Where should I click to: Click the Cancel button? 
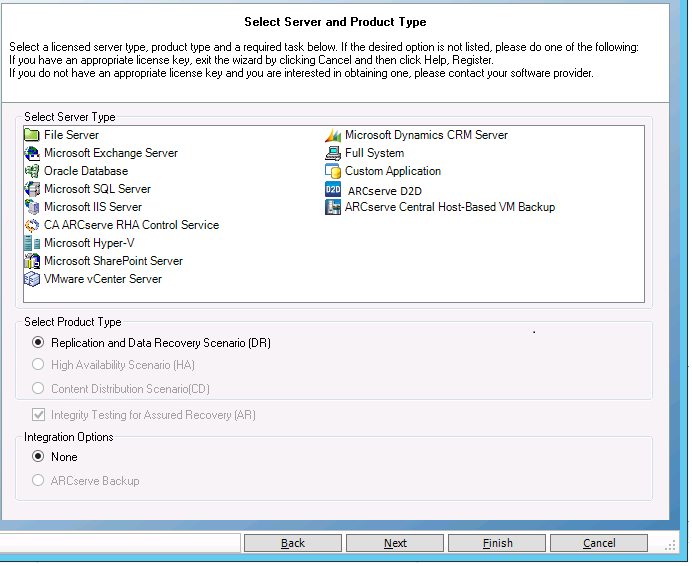pos(598,543)
